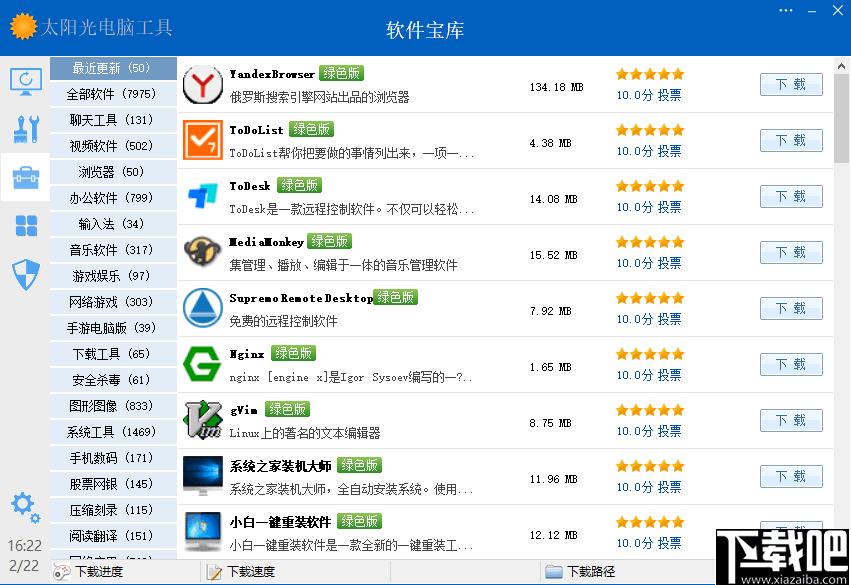Download ToDoList with its 下载 button
The image size is (851, 585).
(x=791, y=141)
